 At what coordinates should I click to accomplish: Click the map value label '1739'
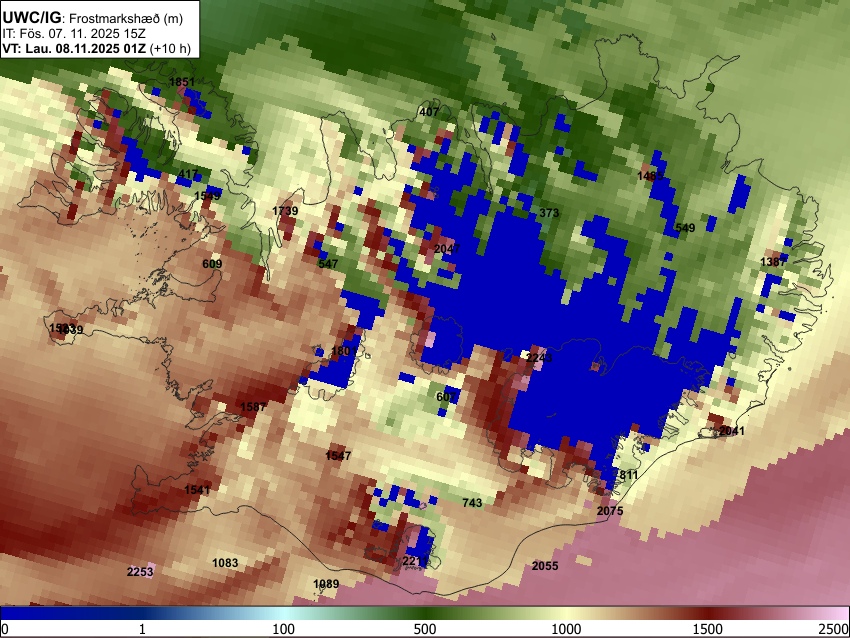pos(285,211)
